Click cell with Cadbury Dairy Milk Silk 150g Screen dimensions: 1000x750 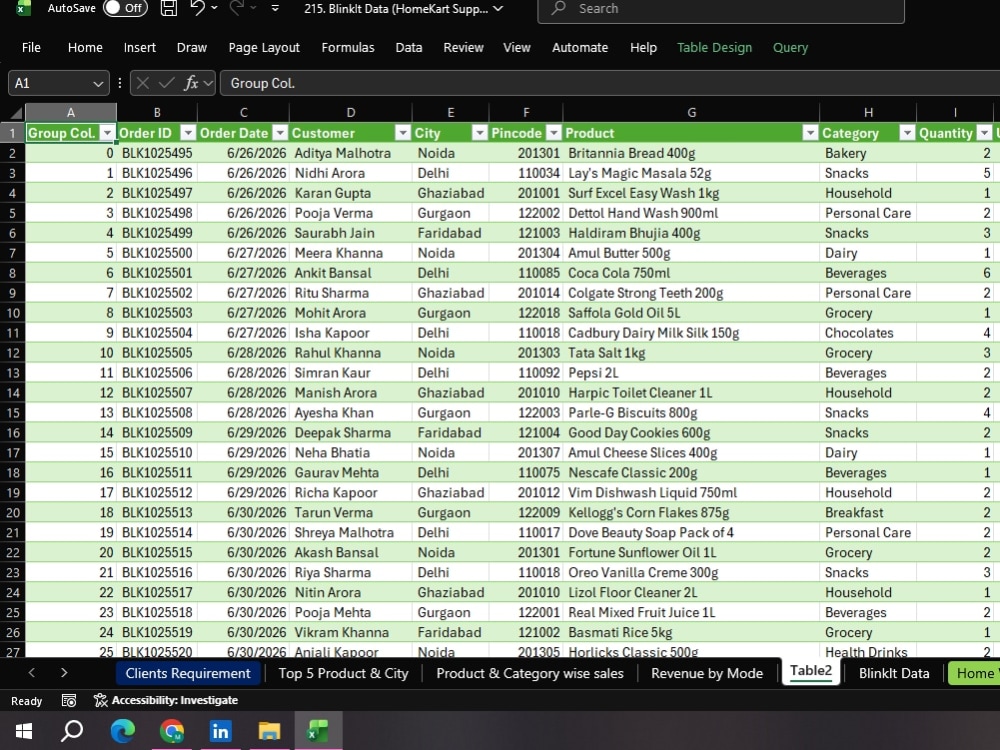(x=691, y=333)
